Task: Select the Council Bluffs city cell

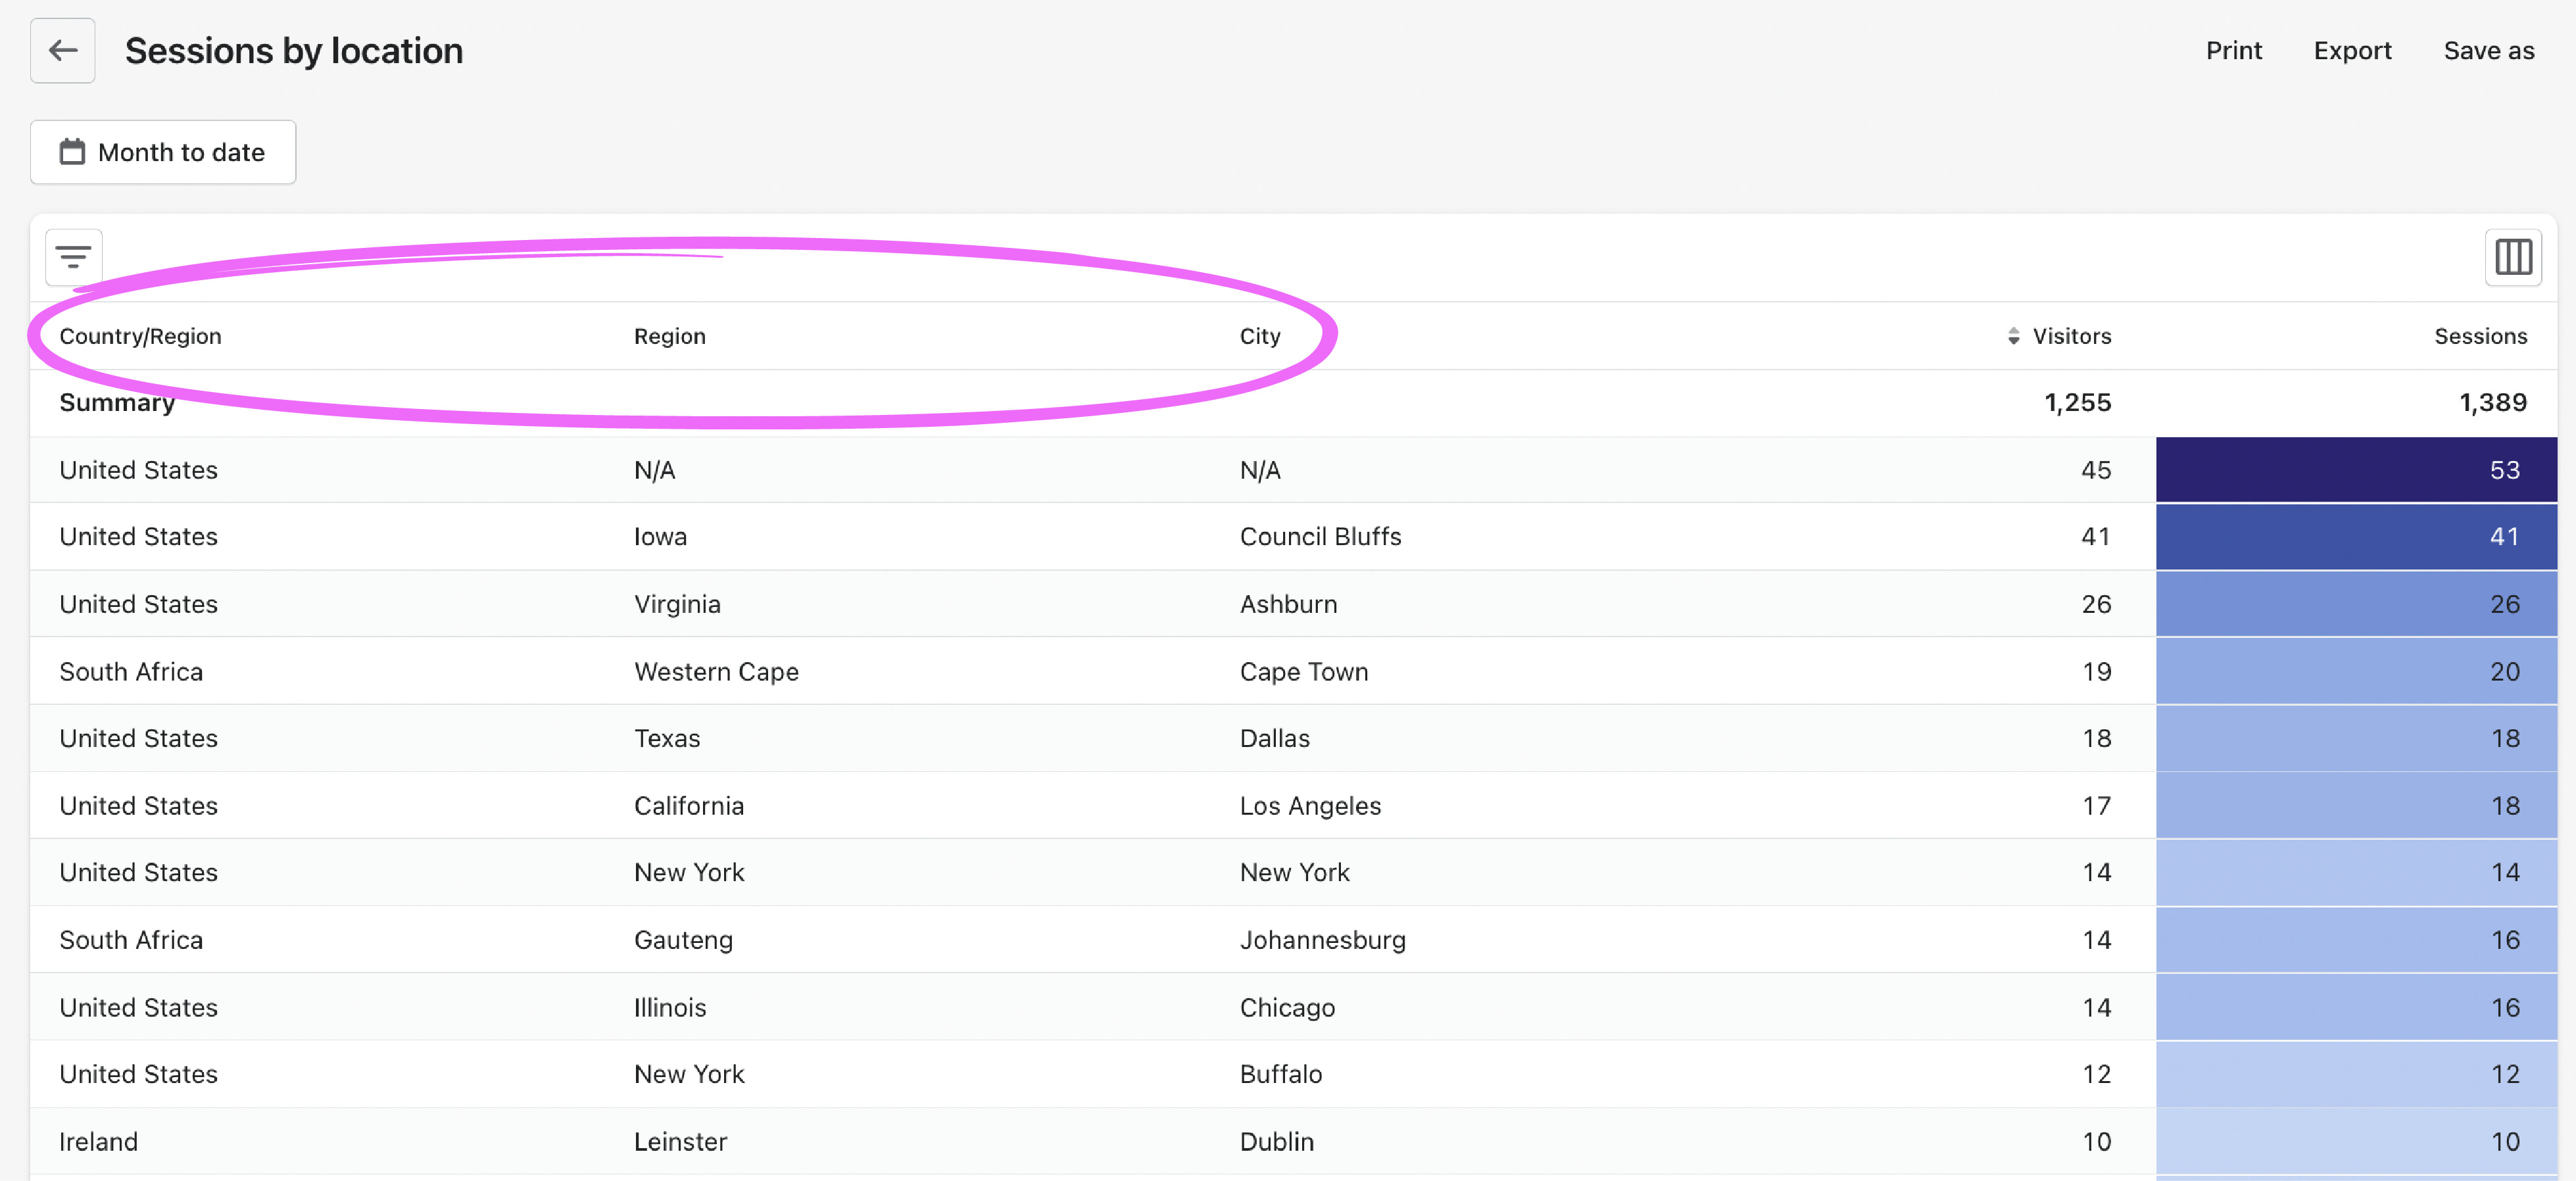Action: tap(1320, 537)
